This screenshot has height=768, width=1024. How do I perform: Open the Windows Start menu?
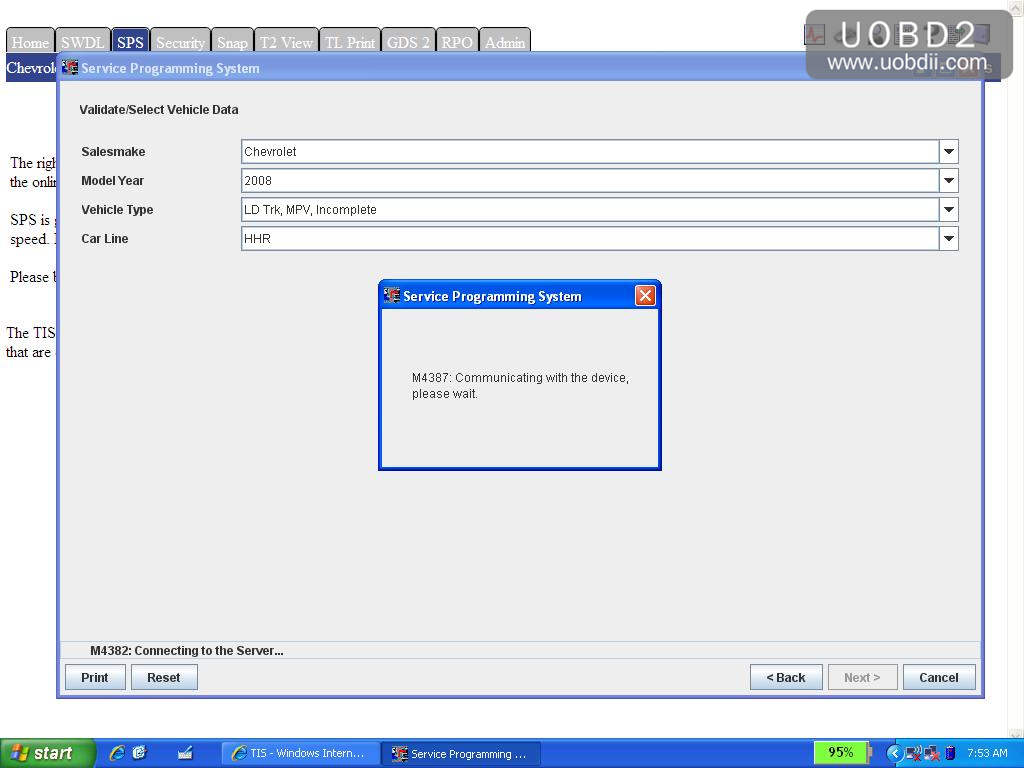pos(46,753)
